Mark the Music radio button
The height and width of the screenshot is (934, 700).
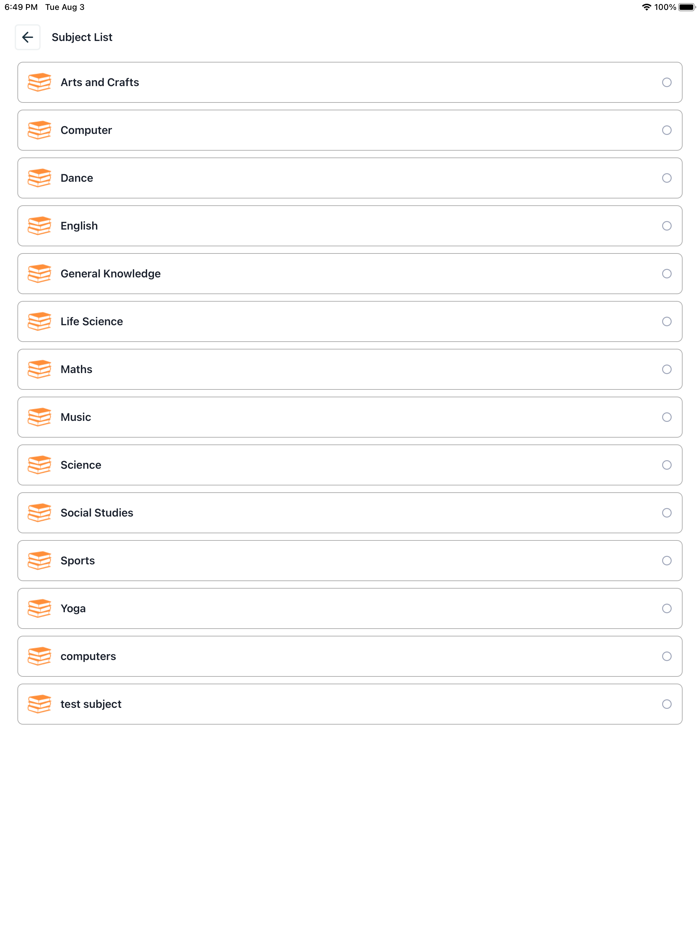[667, 417]
